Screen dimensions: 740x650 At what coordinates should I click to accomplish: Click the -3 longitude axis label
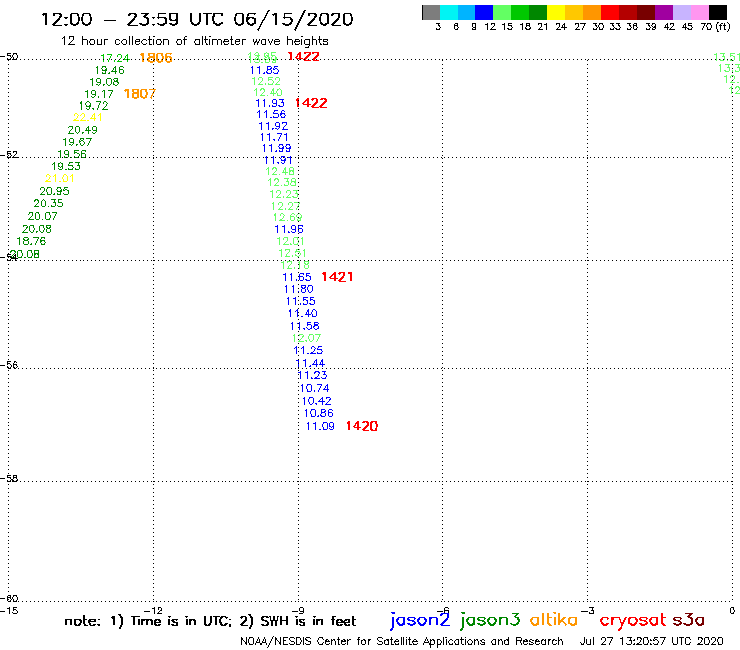point(588,610)
